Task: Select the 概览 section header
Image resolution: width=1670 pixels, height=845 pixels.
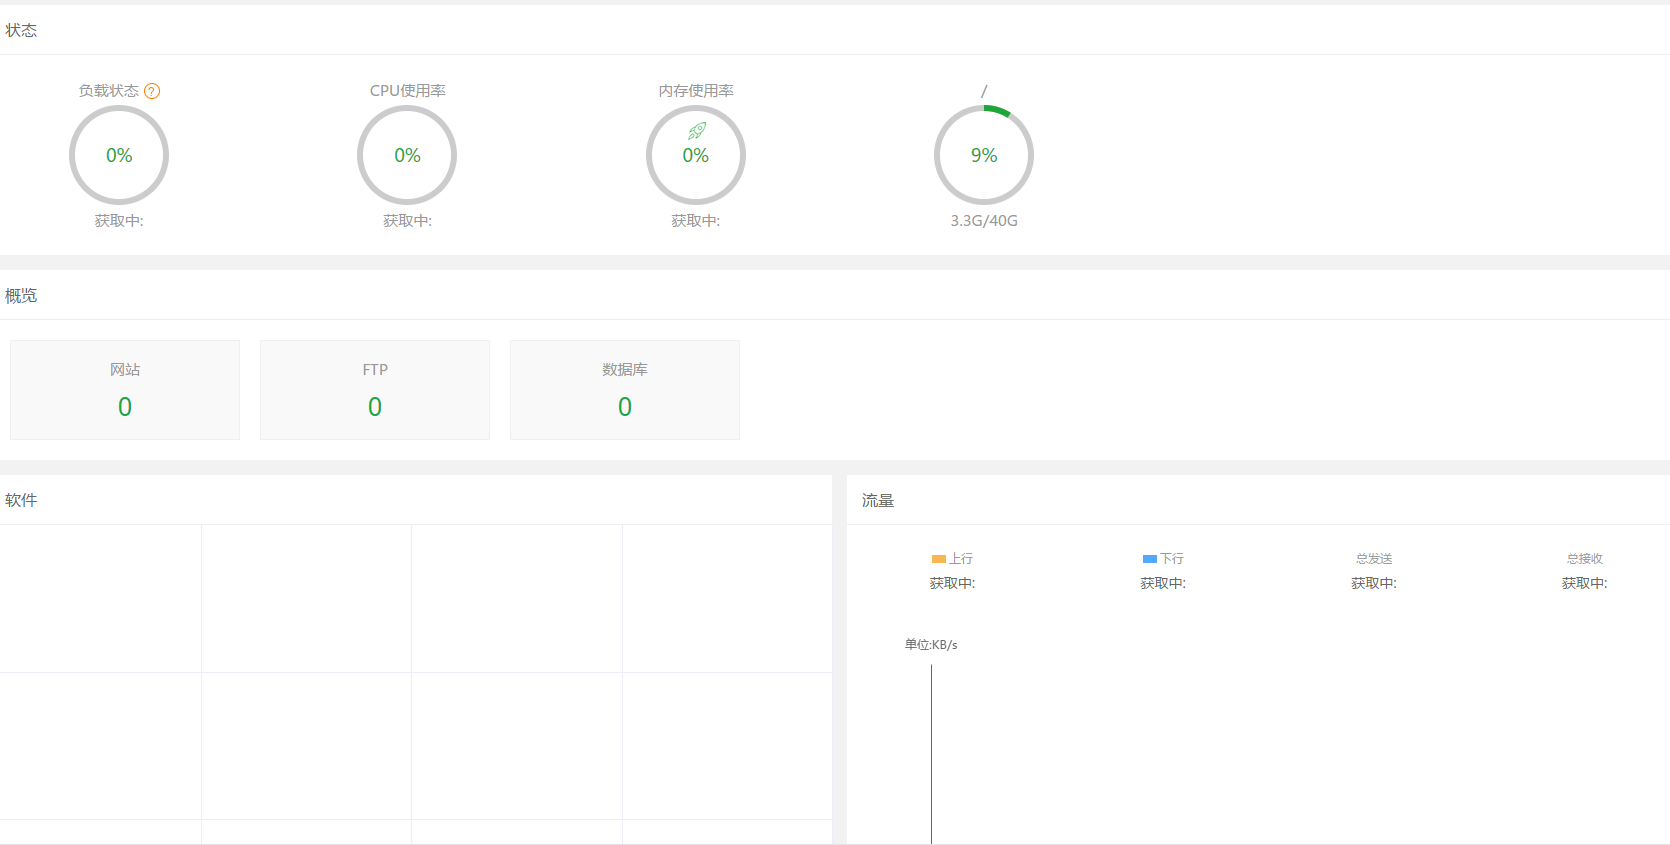Action: [21, 296]
